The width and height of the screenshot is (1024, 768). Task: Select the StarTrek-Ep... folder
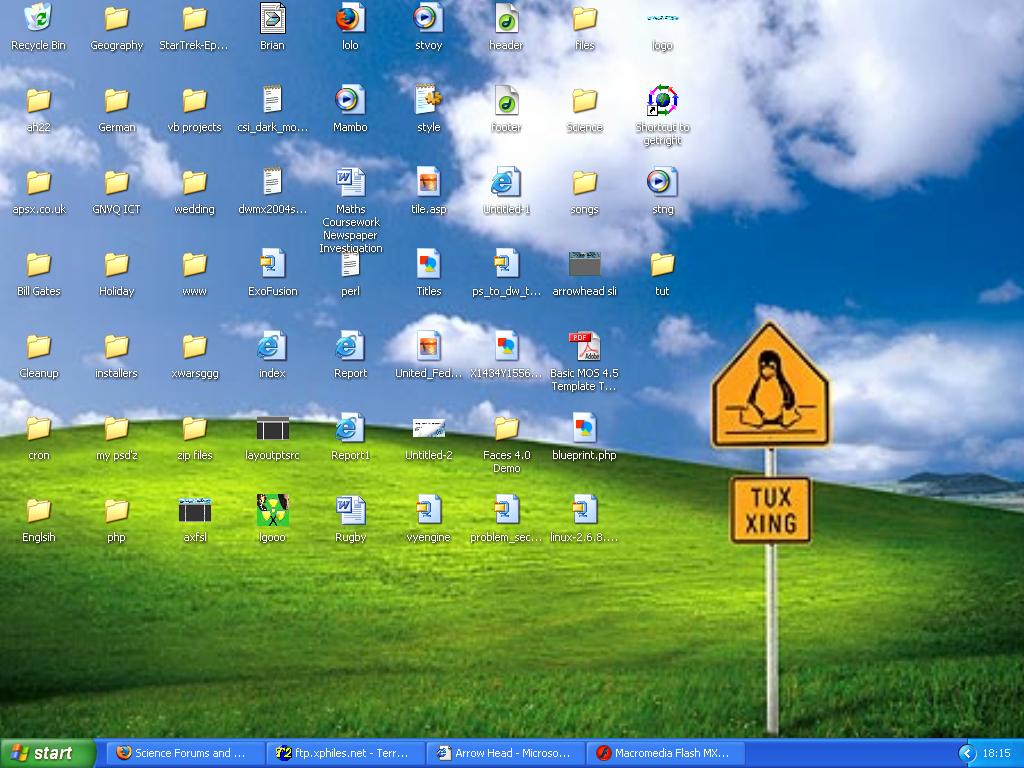[194, 19]
